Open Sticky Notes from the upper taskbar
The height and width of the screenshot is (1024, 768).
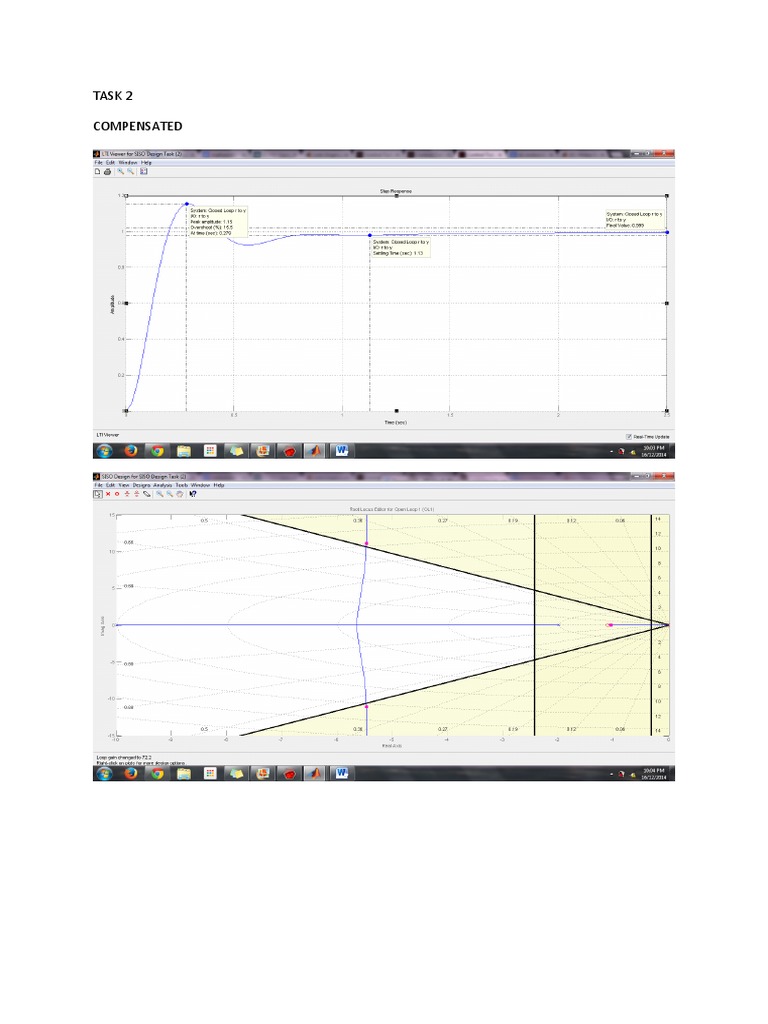236,451
